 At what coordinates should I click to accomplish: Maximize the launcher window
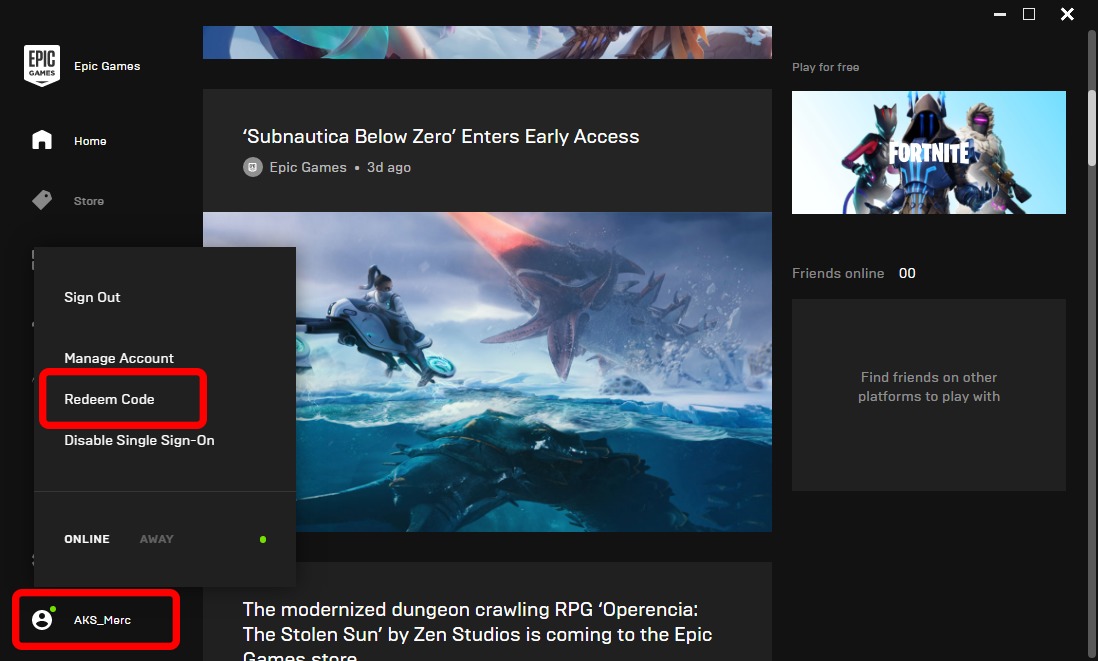[1029, 14]
